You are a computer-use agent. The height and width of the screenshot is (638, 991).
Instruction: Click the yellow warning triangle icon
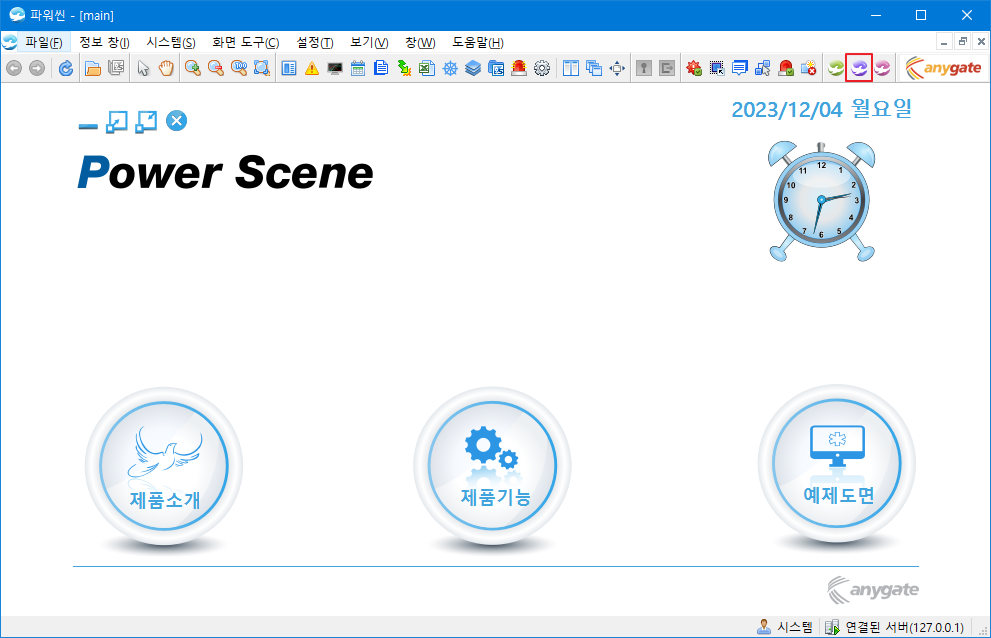pos(312,68)
